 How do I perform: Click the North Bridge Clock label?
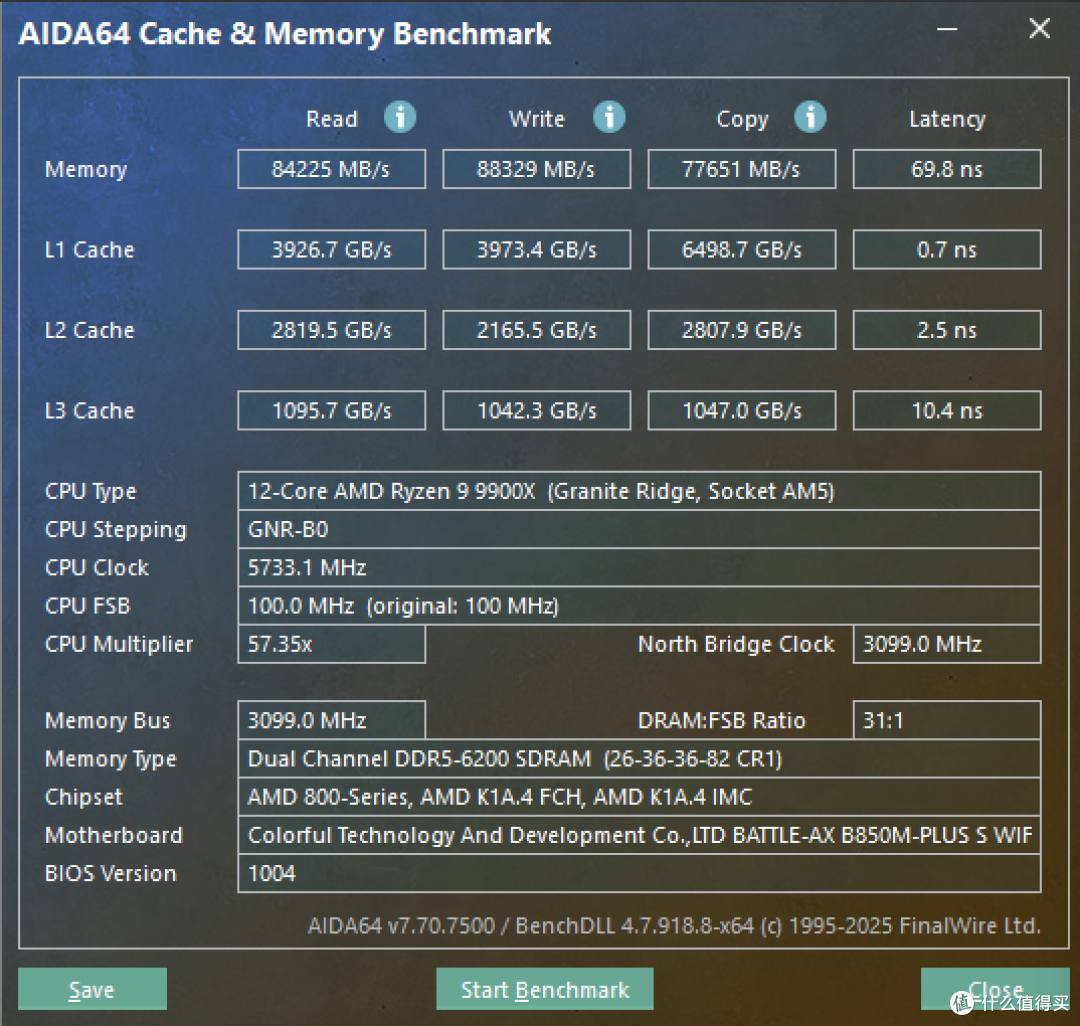tap(736, 644)
